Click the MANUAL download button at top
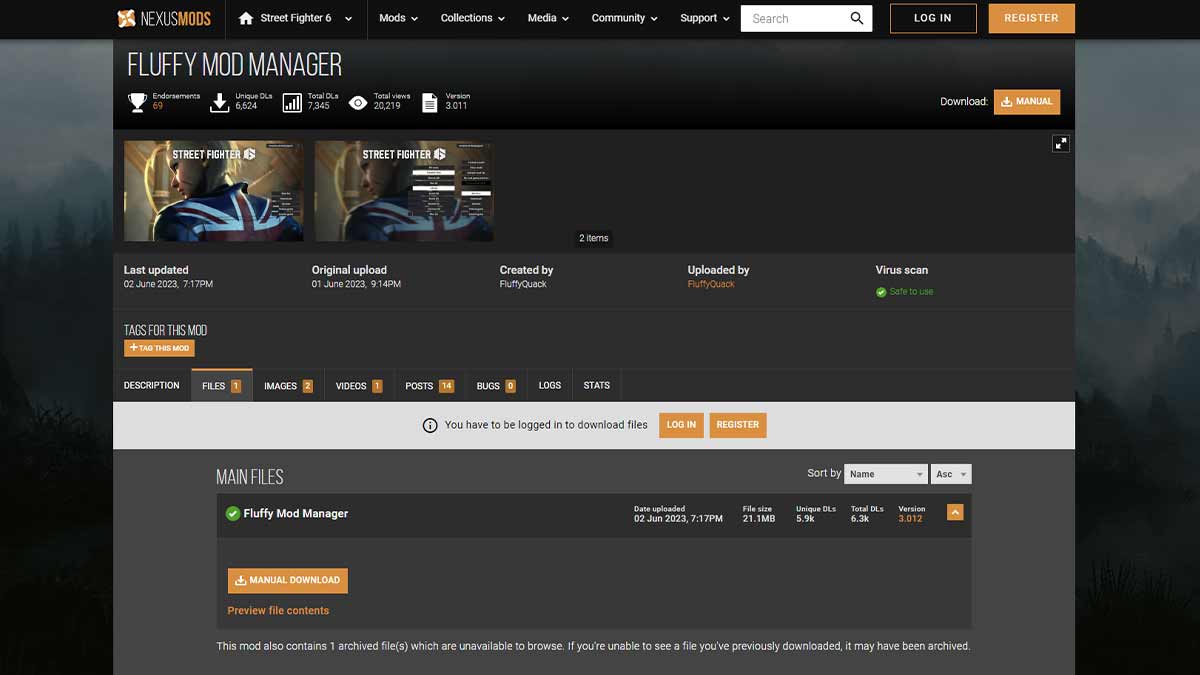1200x675 pixels. tap(1026, 101)
